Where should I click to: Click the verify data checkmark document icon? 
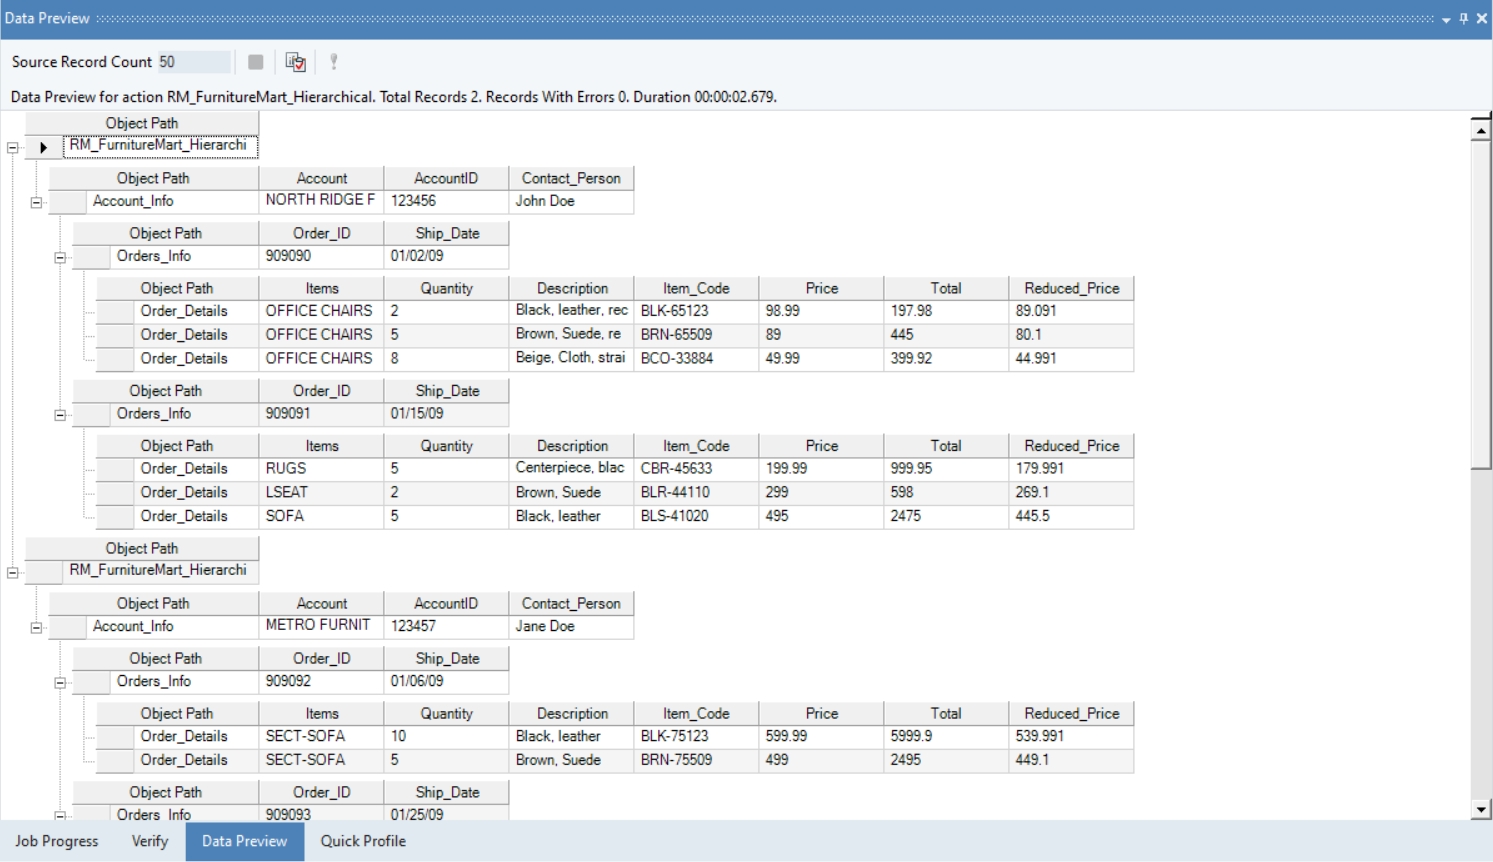click(295, 62)
